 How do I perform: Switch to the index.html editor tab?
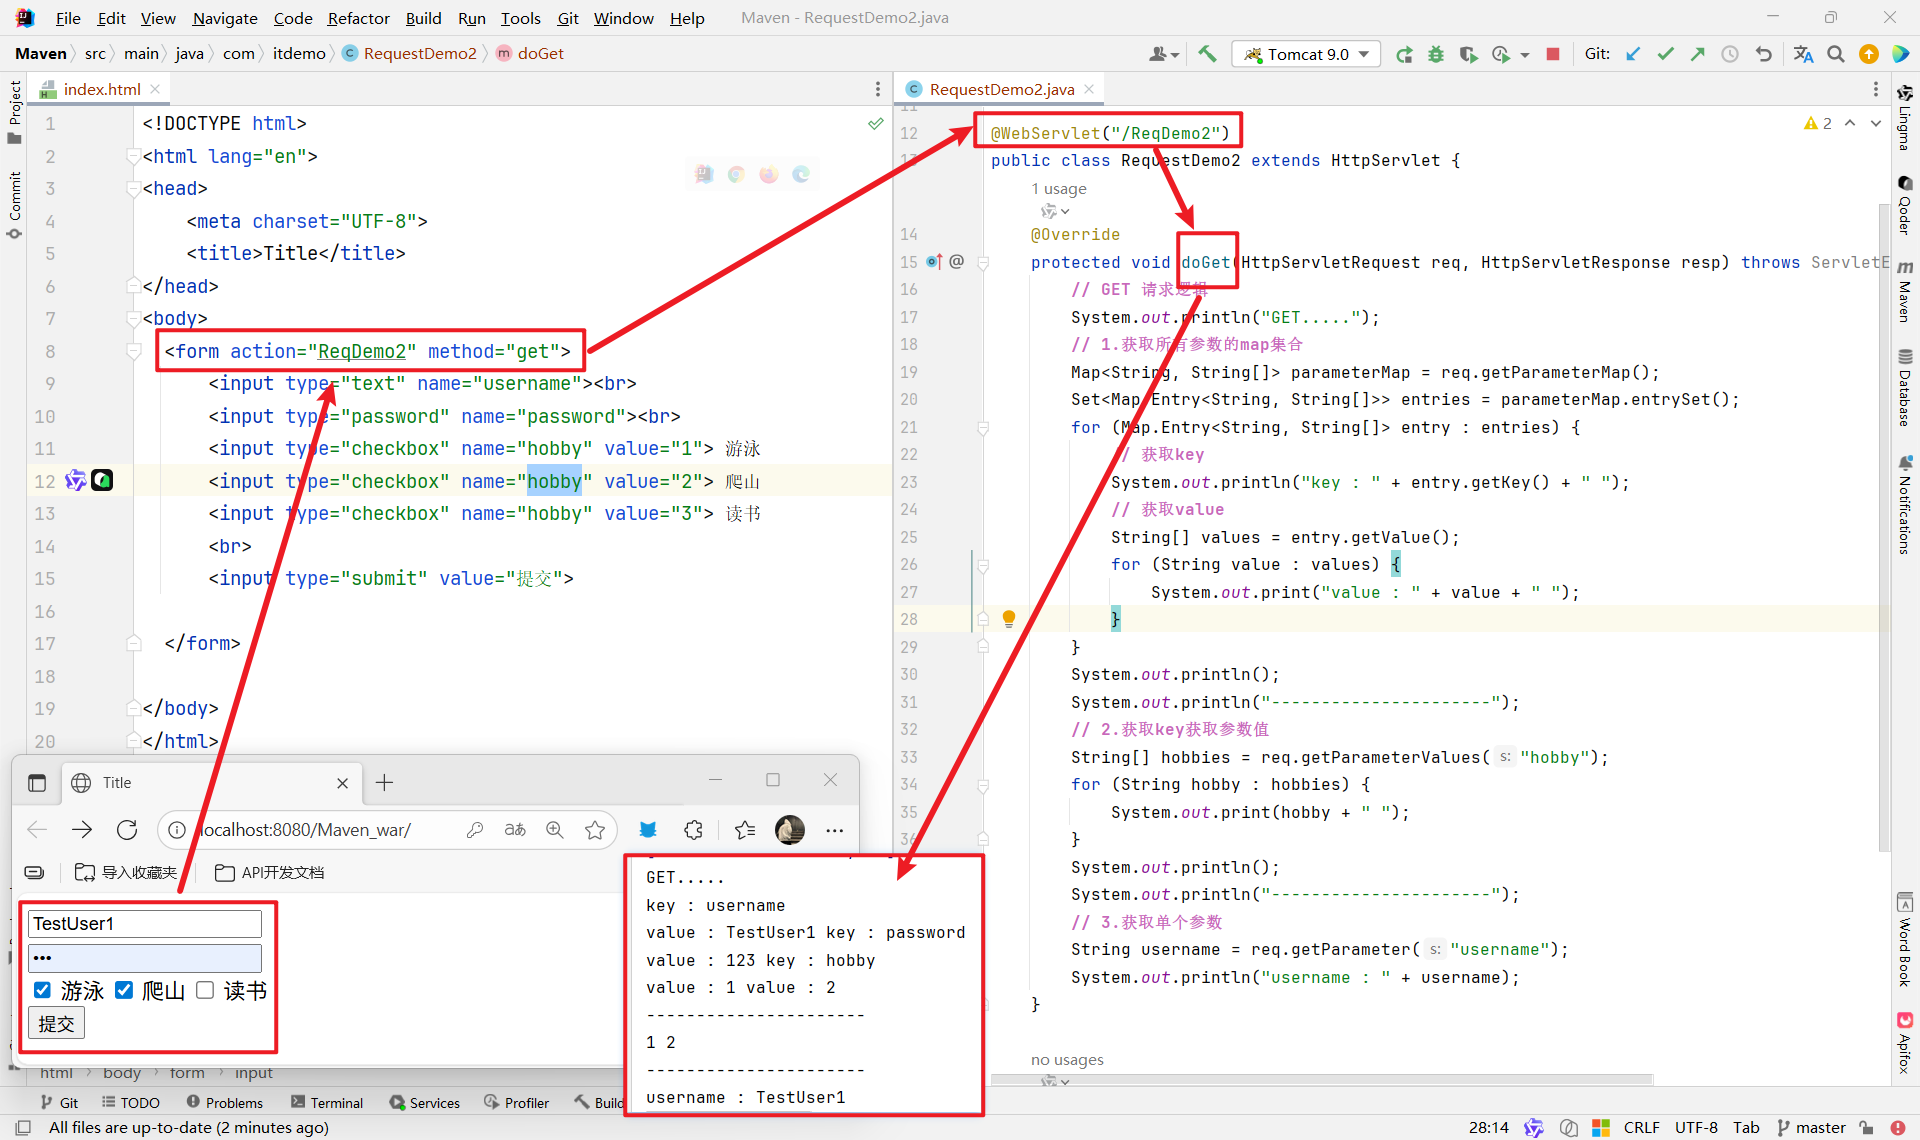tap(101, 89)
